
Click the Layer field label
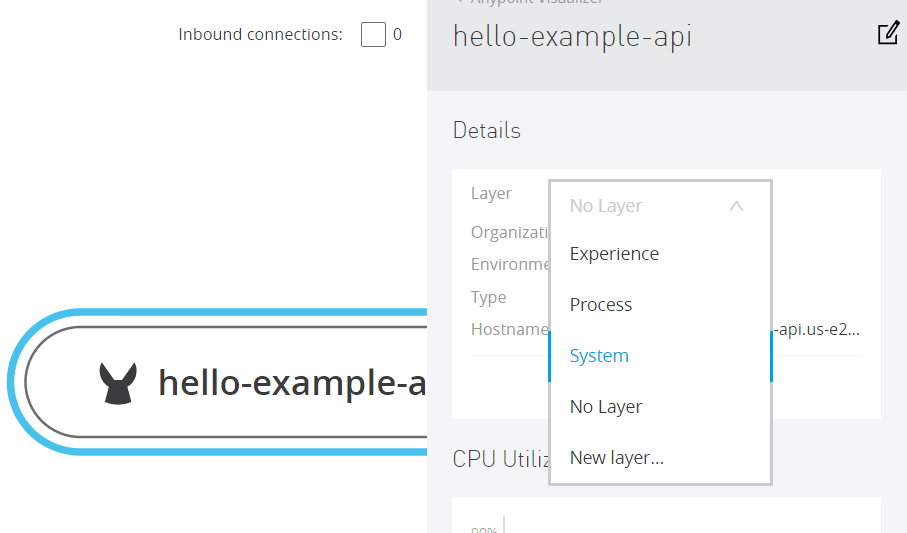pos(491,193)
